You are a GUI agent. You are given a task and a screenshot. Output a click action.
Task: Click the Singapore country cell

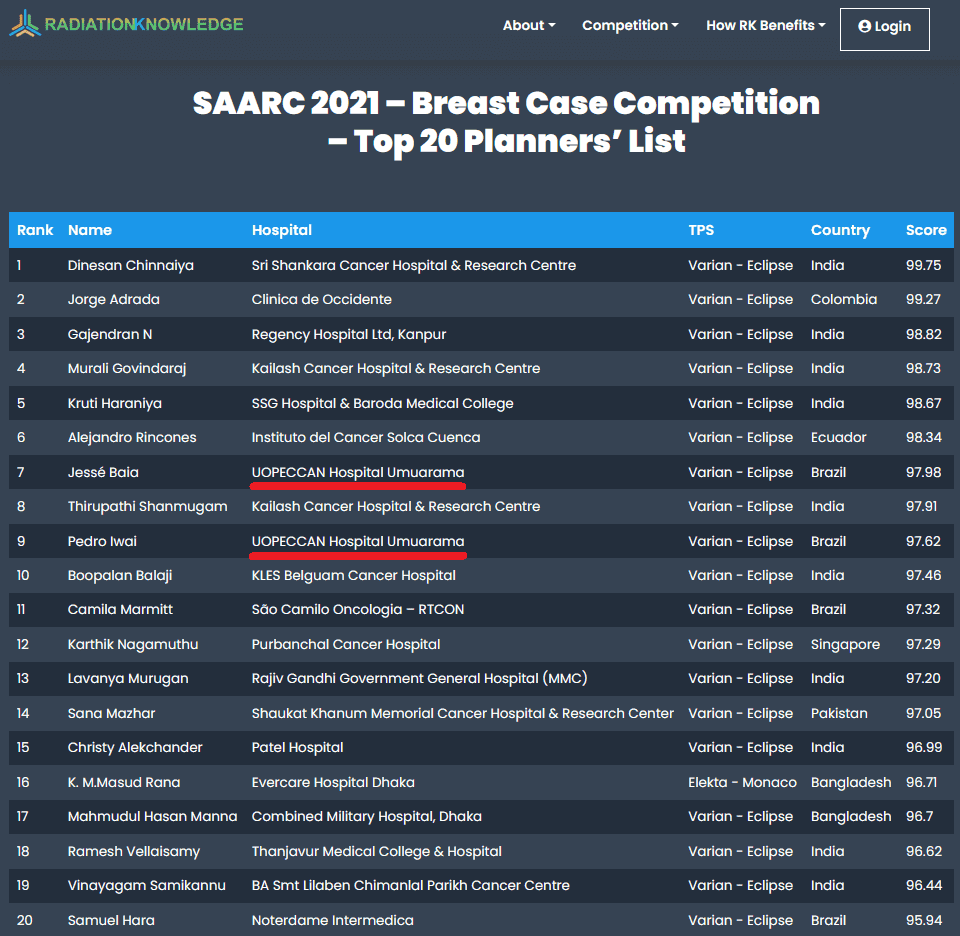coord(845,645)
